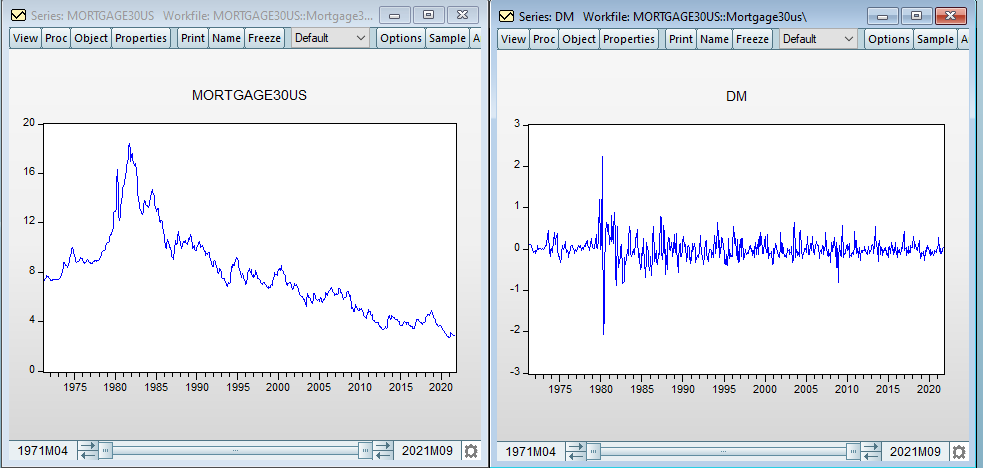Click Sample in MORTGAGE30US window
The height and width of the screenshot is (468, 983).
[x=447, y=38]
